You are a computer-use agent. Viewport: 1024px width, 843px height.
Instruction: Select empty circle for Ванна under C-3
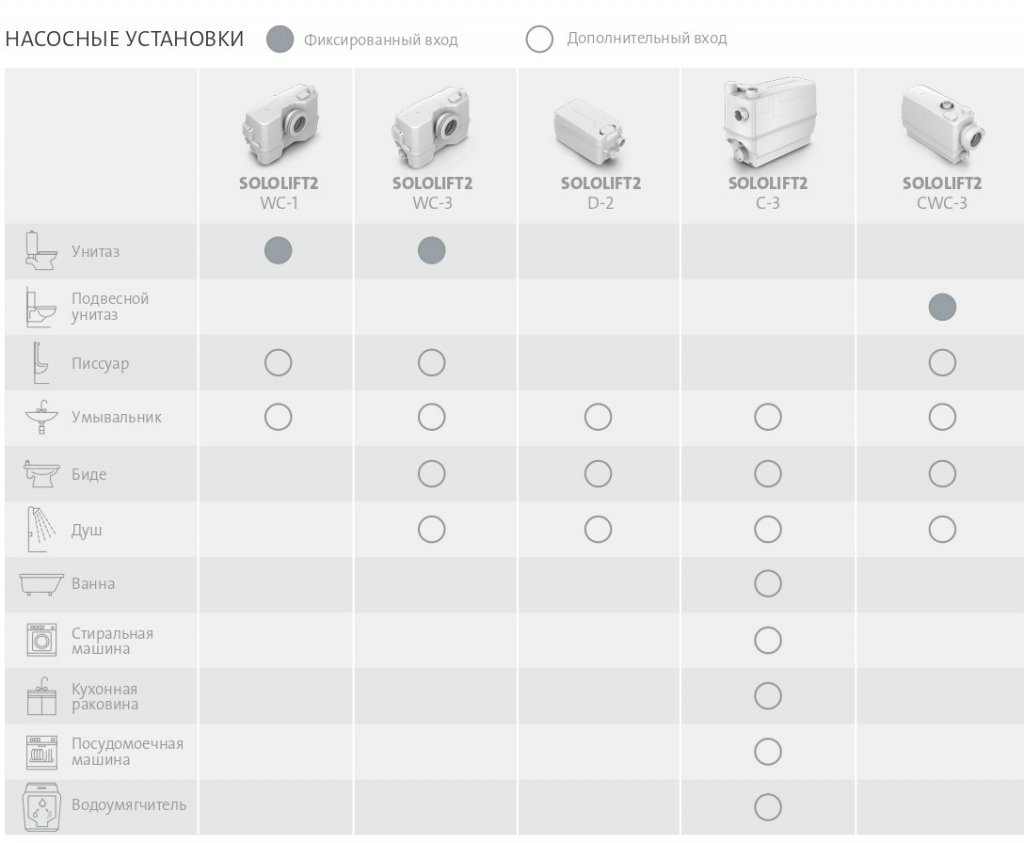[768, 584]
